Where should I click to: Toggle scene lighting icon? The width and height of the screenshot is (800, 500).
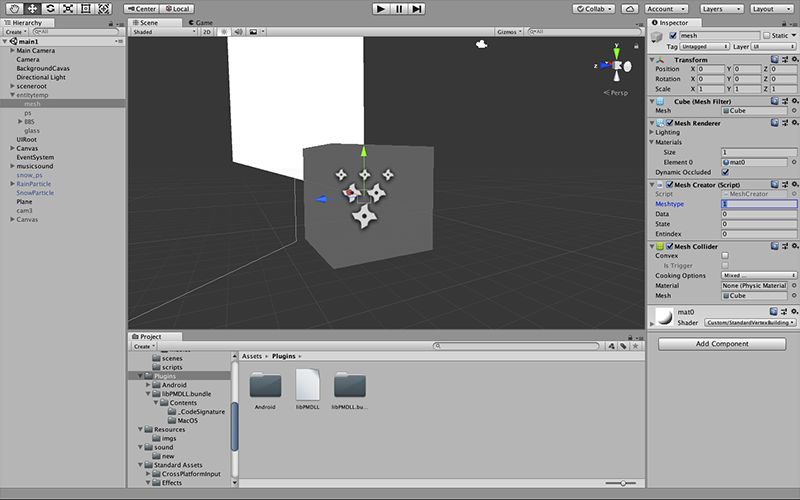223,32
